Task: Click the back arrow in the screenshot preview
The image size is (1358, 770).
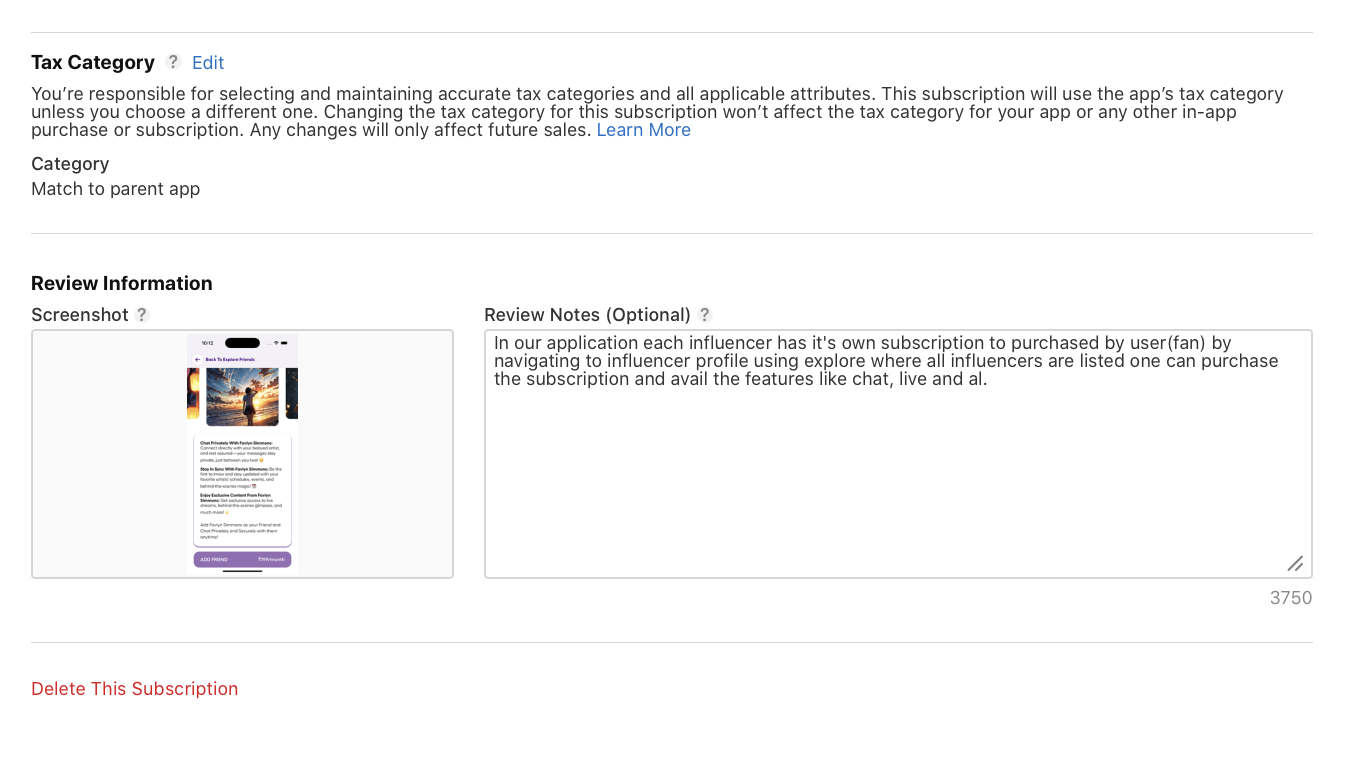Action: pos(197,359)
